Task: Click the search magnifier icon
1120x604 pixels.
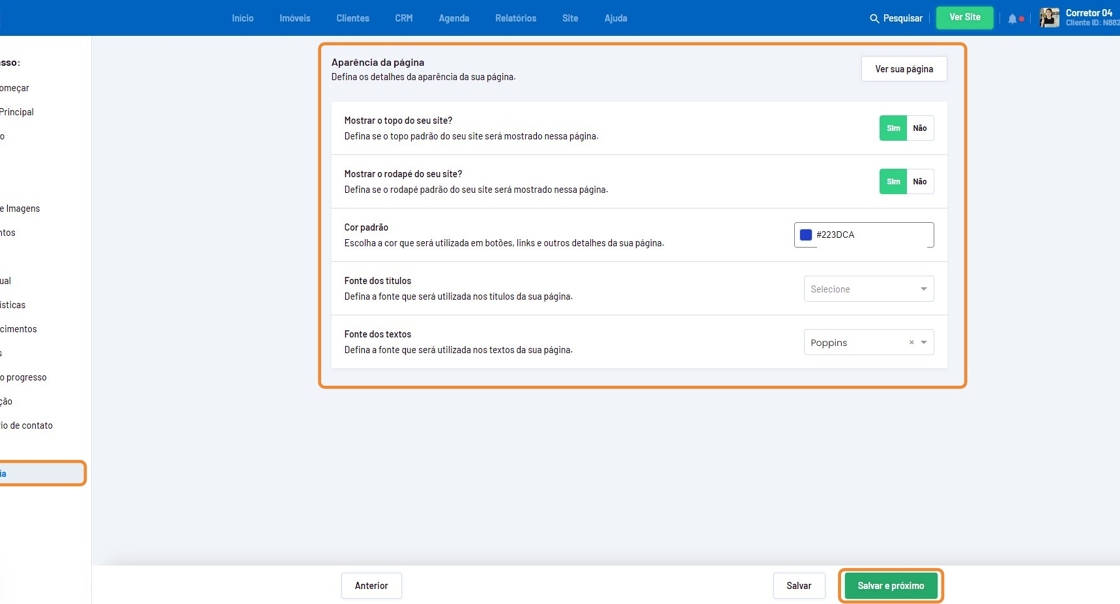Action: pos(874,18)
